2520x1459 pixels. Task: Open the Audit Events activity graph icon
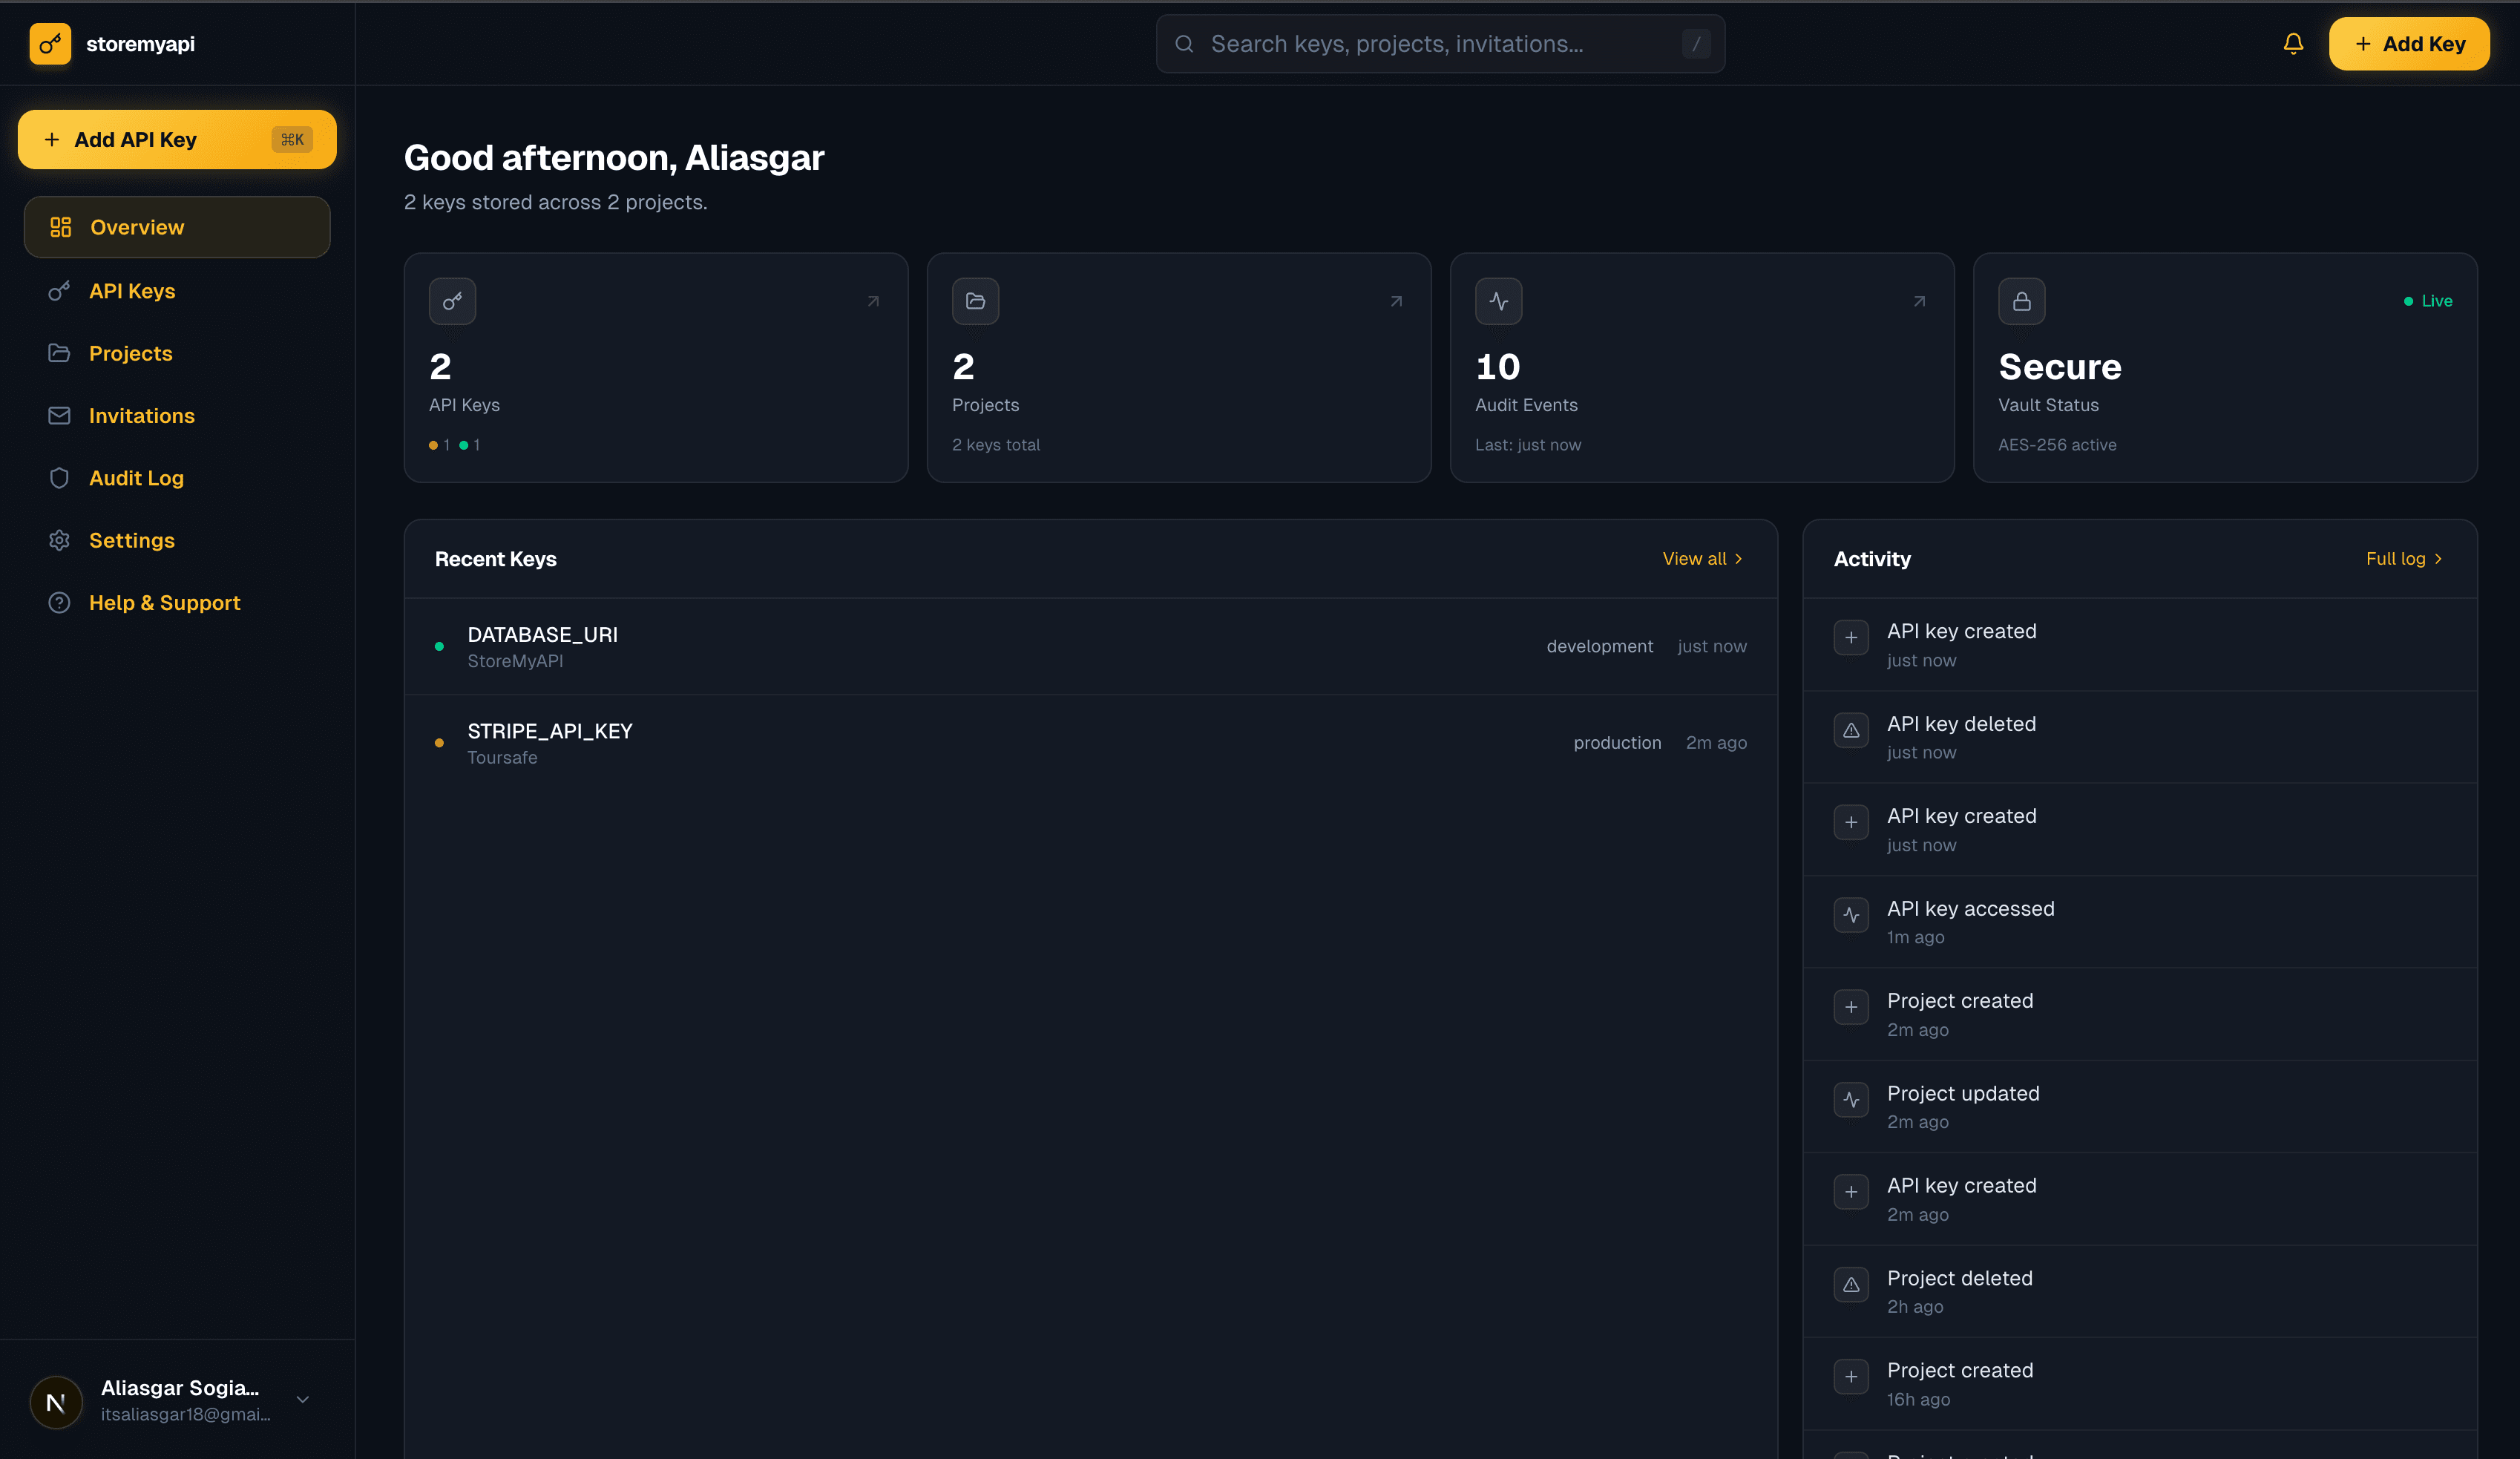click(1498, 300)
